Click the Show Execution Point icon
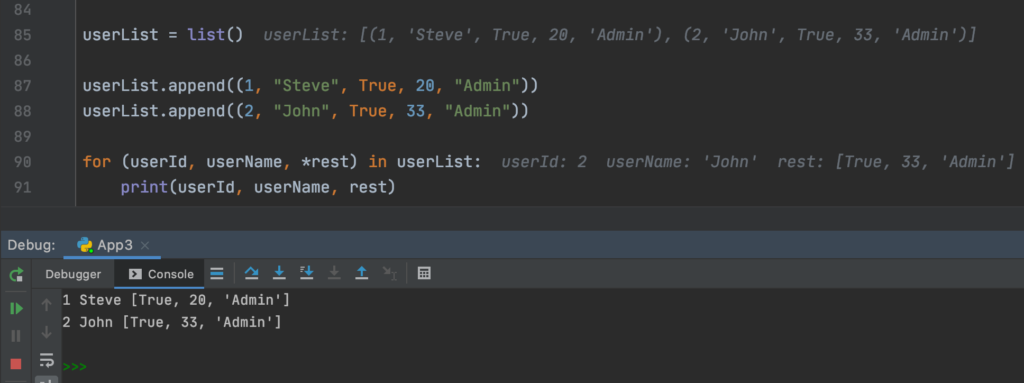Viewport: 1024px width, 383px height. (x=217, y=273)
